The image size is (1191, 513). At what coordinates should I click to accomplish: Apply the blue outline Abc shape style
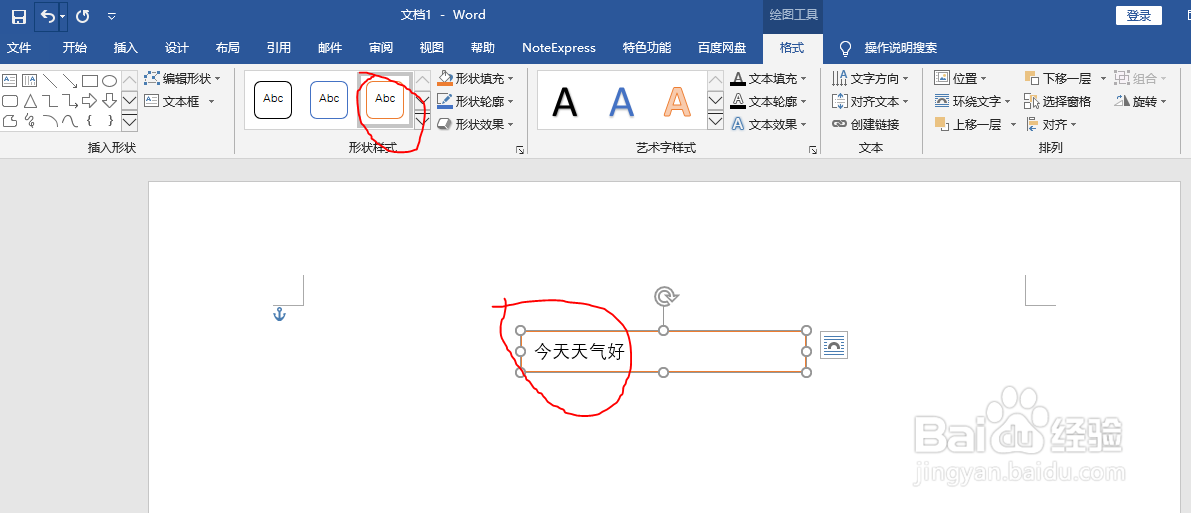click(x=329, y=100)
